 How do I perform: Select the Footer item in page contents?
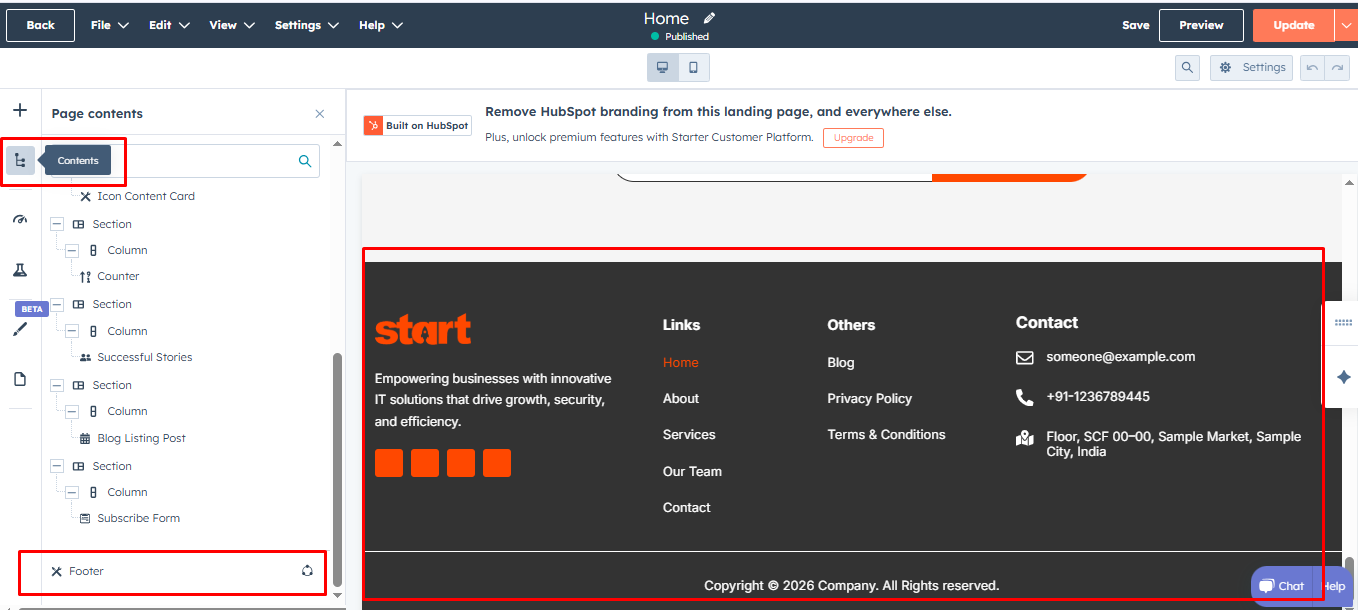point(87,571)
